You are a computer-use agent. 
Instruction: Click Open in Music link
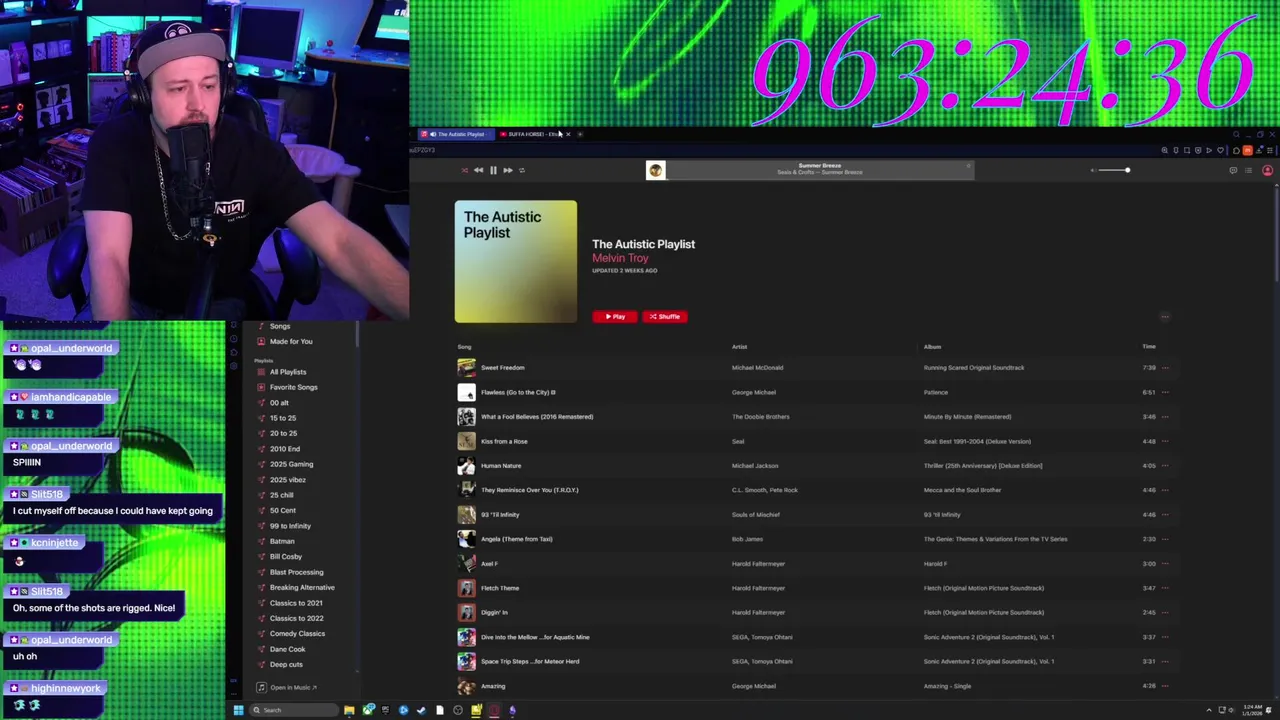click(287, 687)
